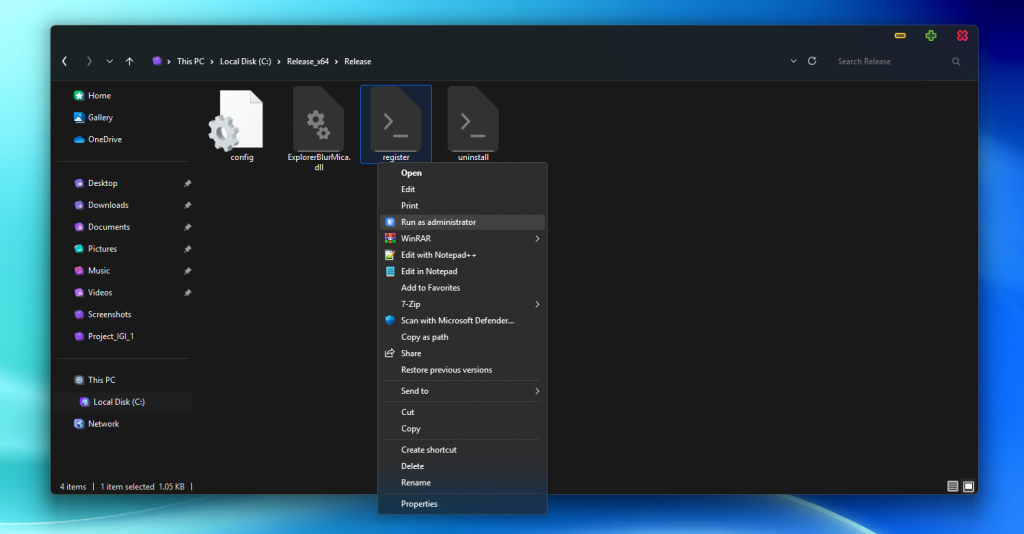Screen dimensions: 1024x534
Task: Click the refresh button in address bar
Action: pyautogui.click(x=812, y=61)
